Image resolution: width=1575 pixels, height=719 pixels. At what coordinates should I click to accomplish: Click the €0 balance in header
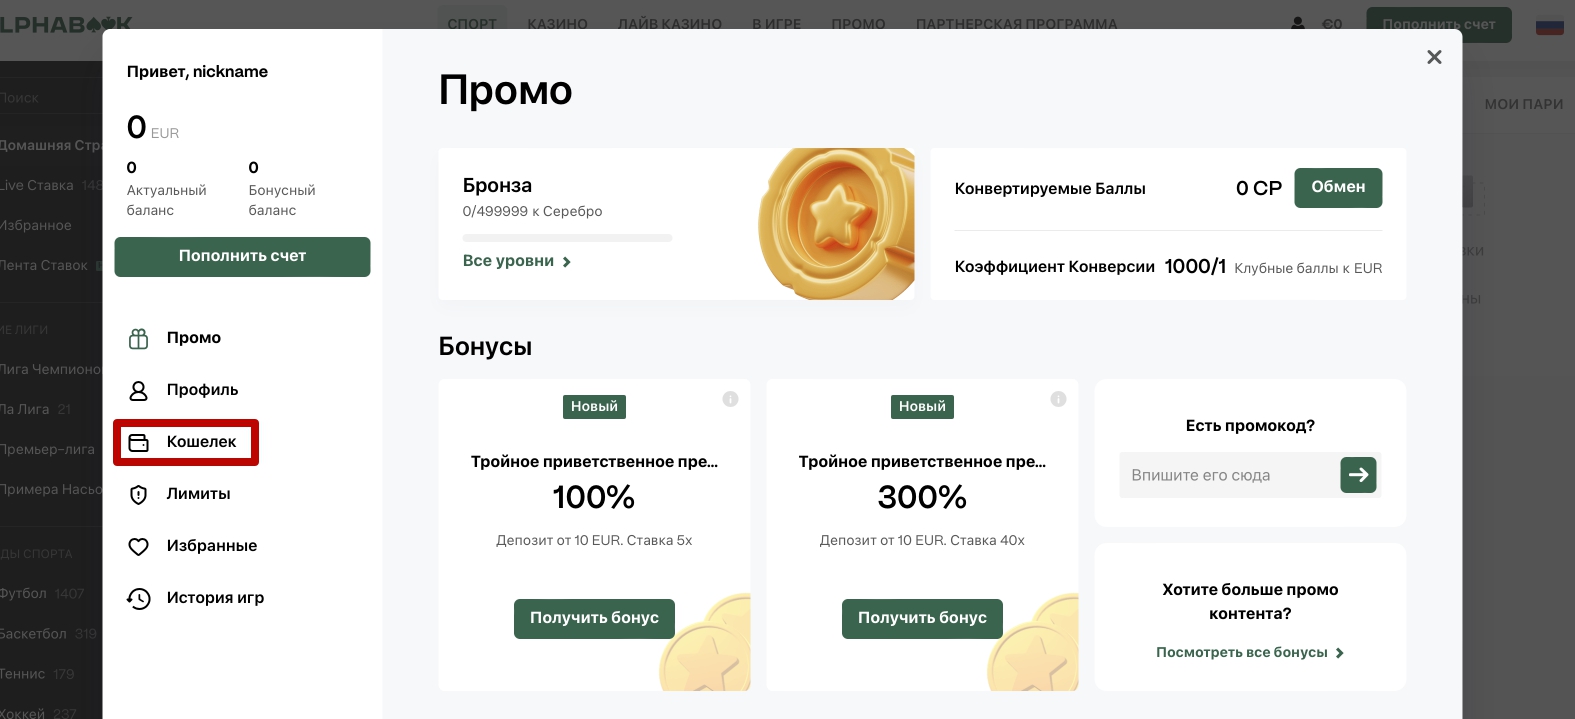1332,24
